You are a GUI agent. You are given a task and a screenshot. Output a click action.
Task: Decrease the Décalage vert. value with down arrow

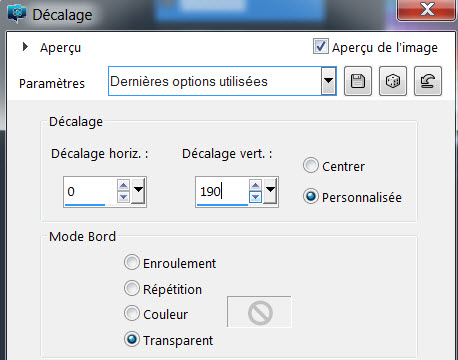tap(255, 197)
